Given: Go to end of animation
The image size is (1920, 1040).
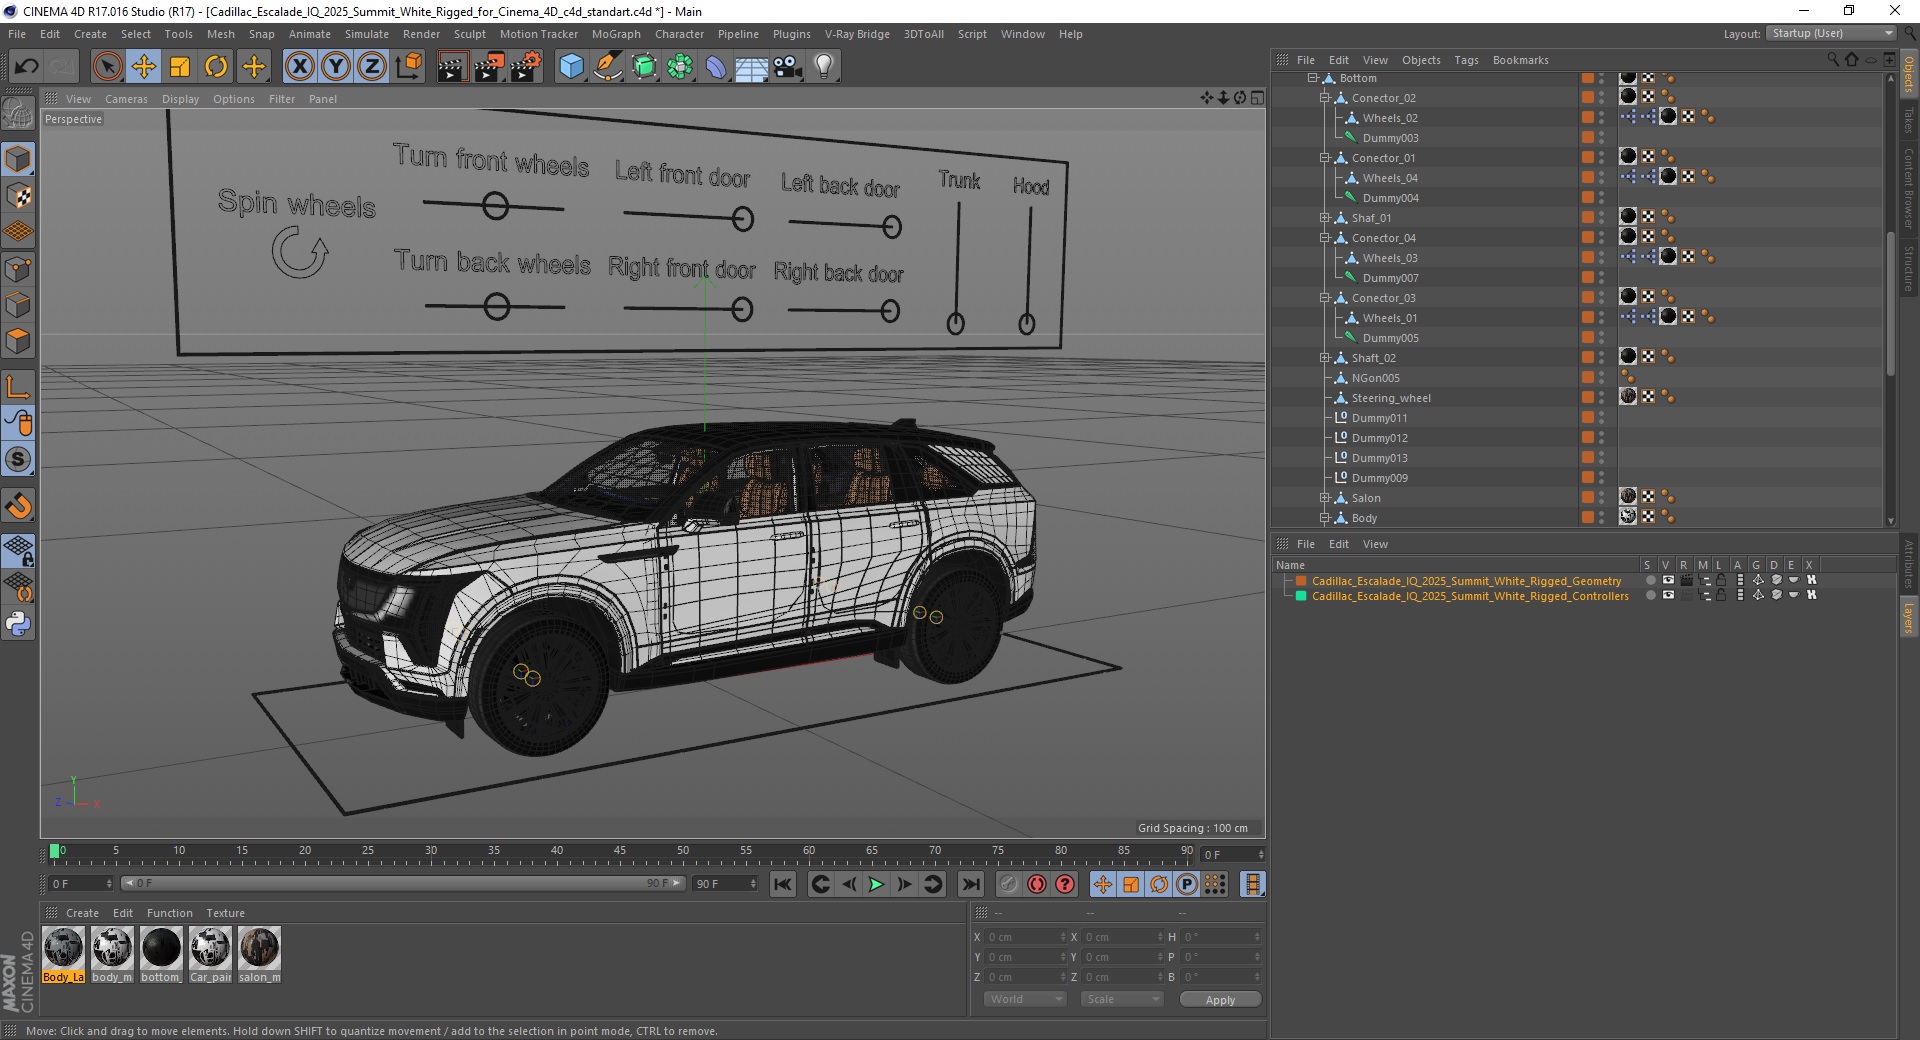Looking at the screenshot, I should click(970, 884).
